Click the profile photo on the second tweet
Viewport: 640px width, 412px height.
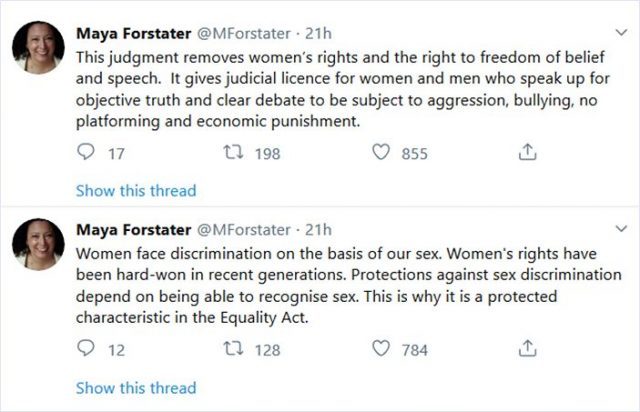click(x=39, y=244)
